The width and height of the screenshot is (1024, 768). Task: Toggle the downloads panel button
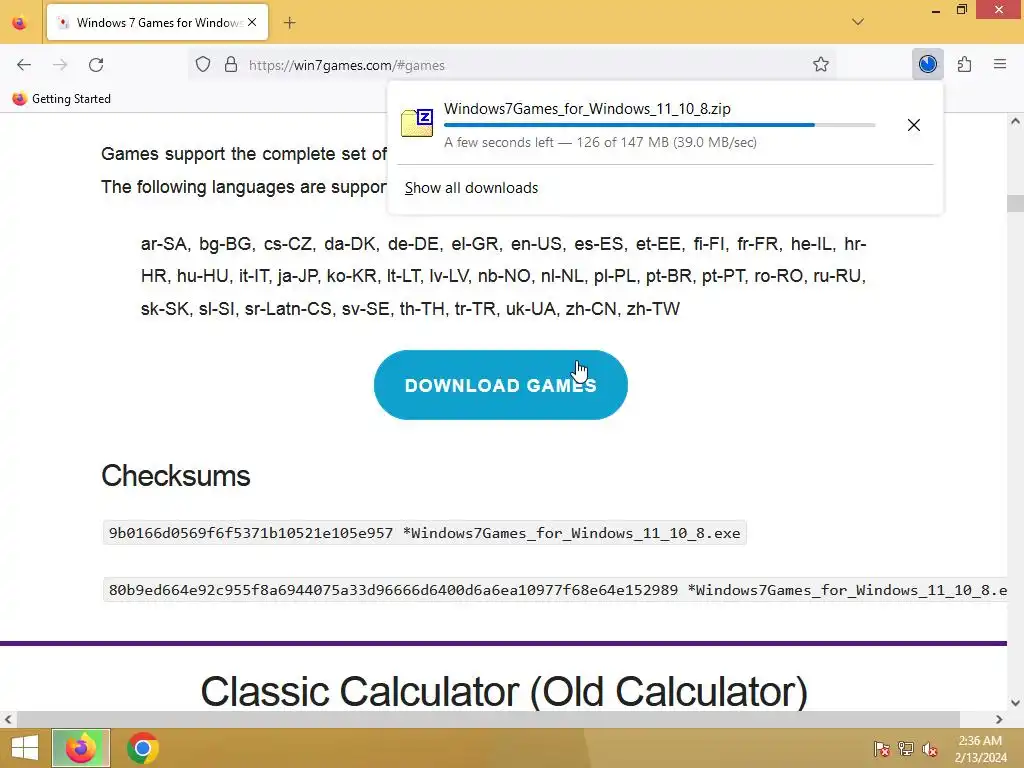[x=927, y=64]
